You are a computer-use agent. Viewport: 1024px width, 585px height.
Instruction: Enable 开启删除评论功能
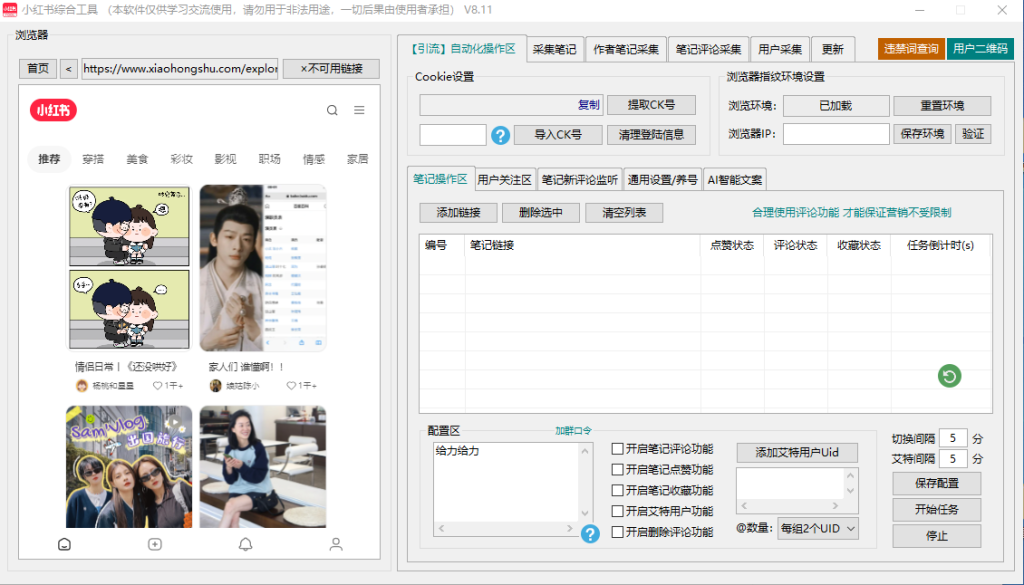617,532
